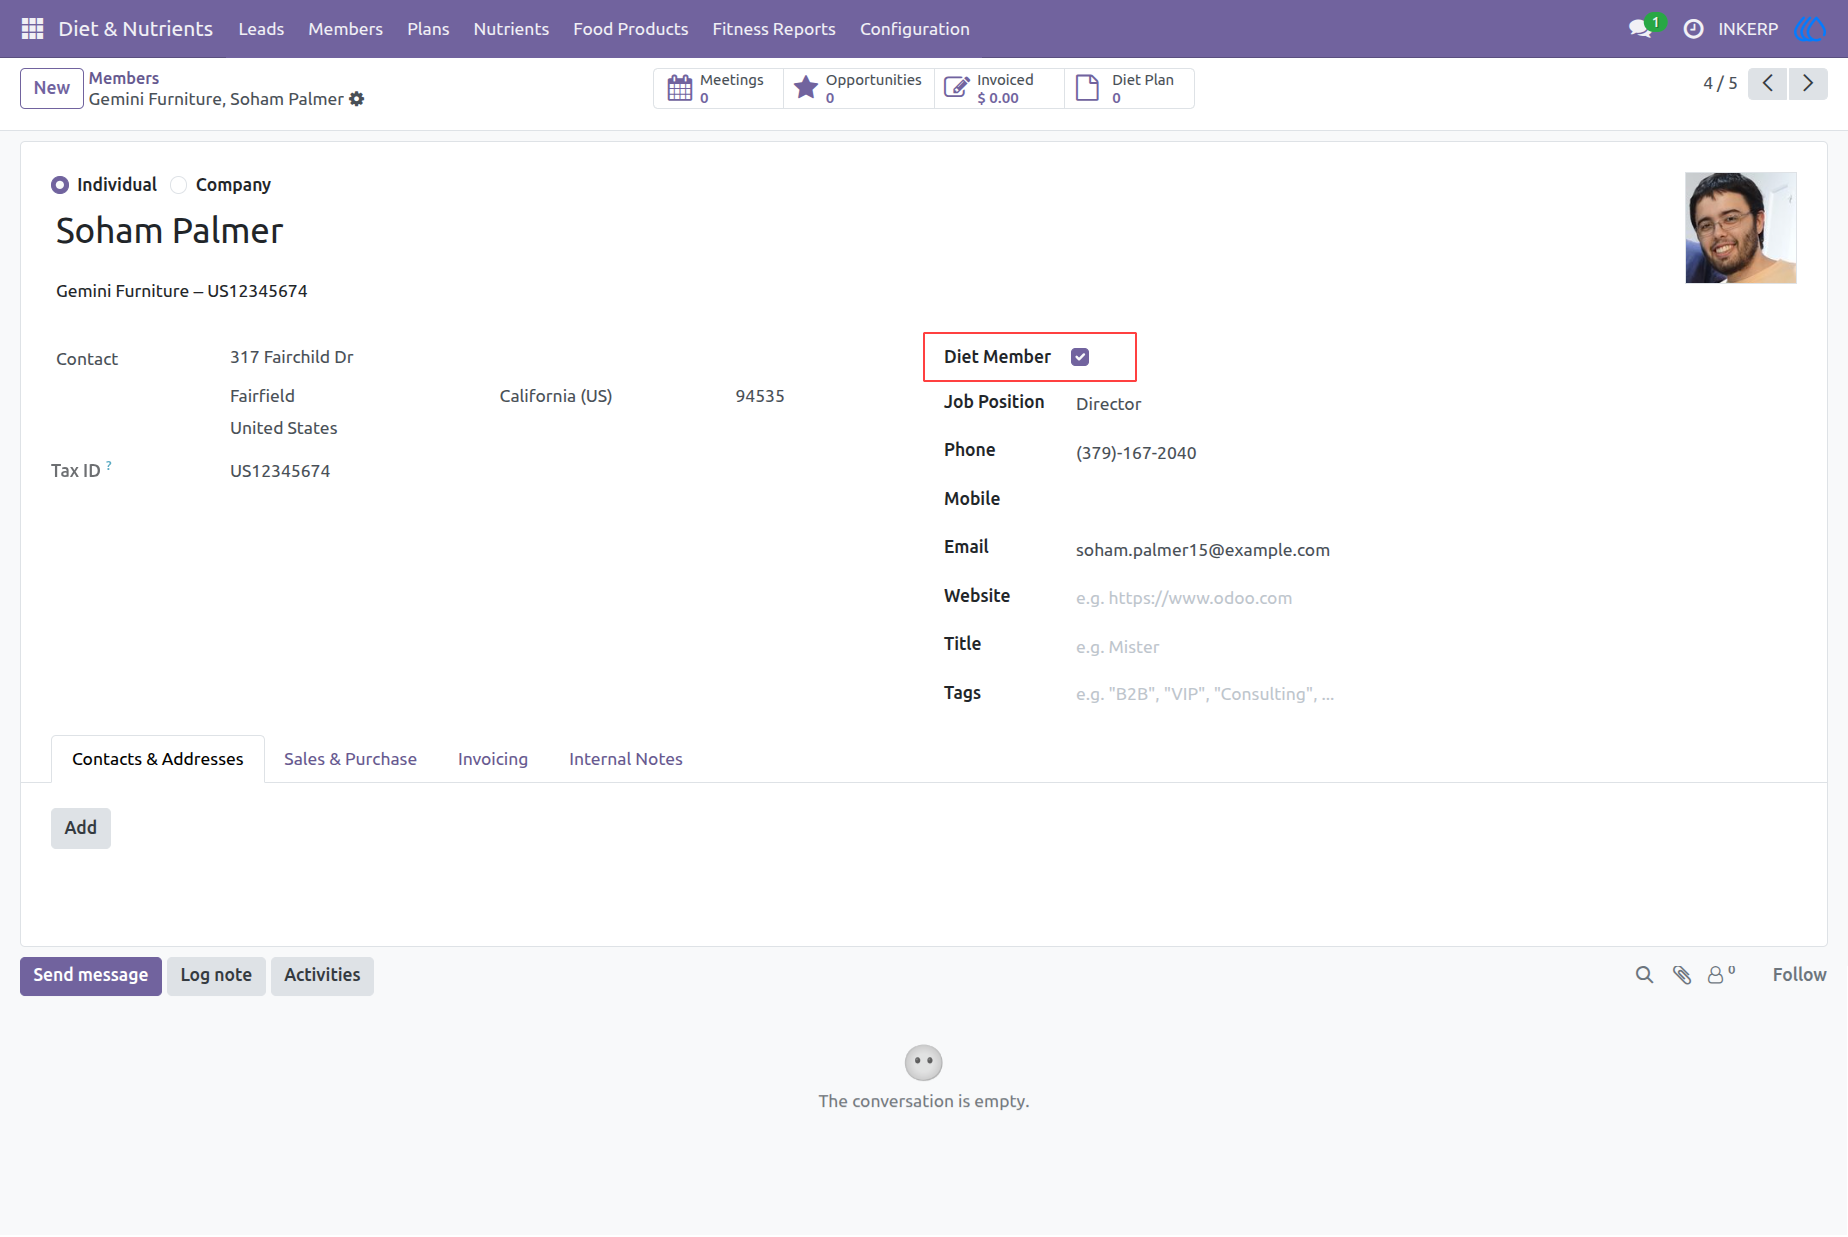This screenshot has height=1237, width=1848.
Task: Go to previous member record
Action: click(x=1768, y=84)
